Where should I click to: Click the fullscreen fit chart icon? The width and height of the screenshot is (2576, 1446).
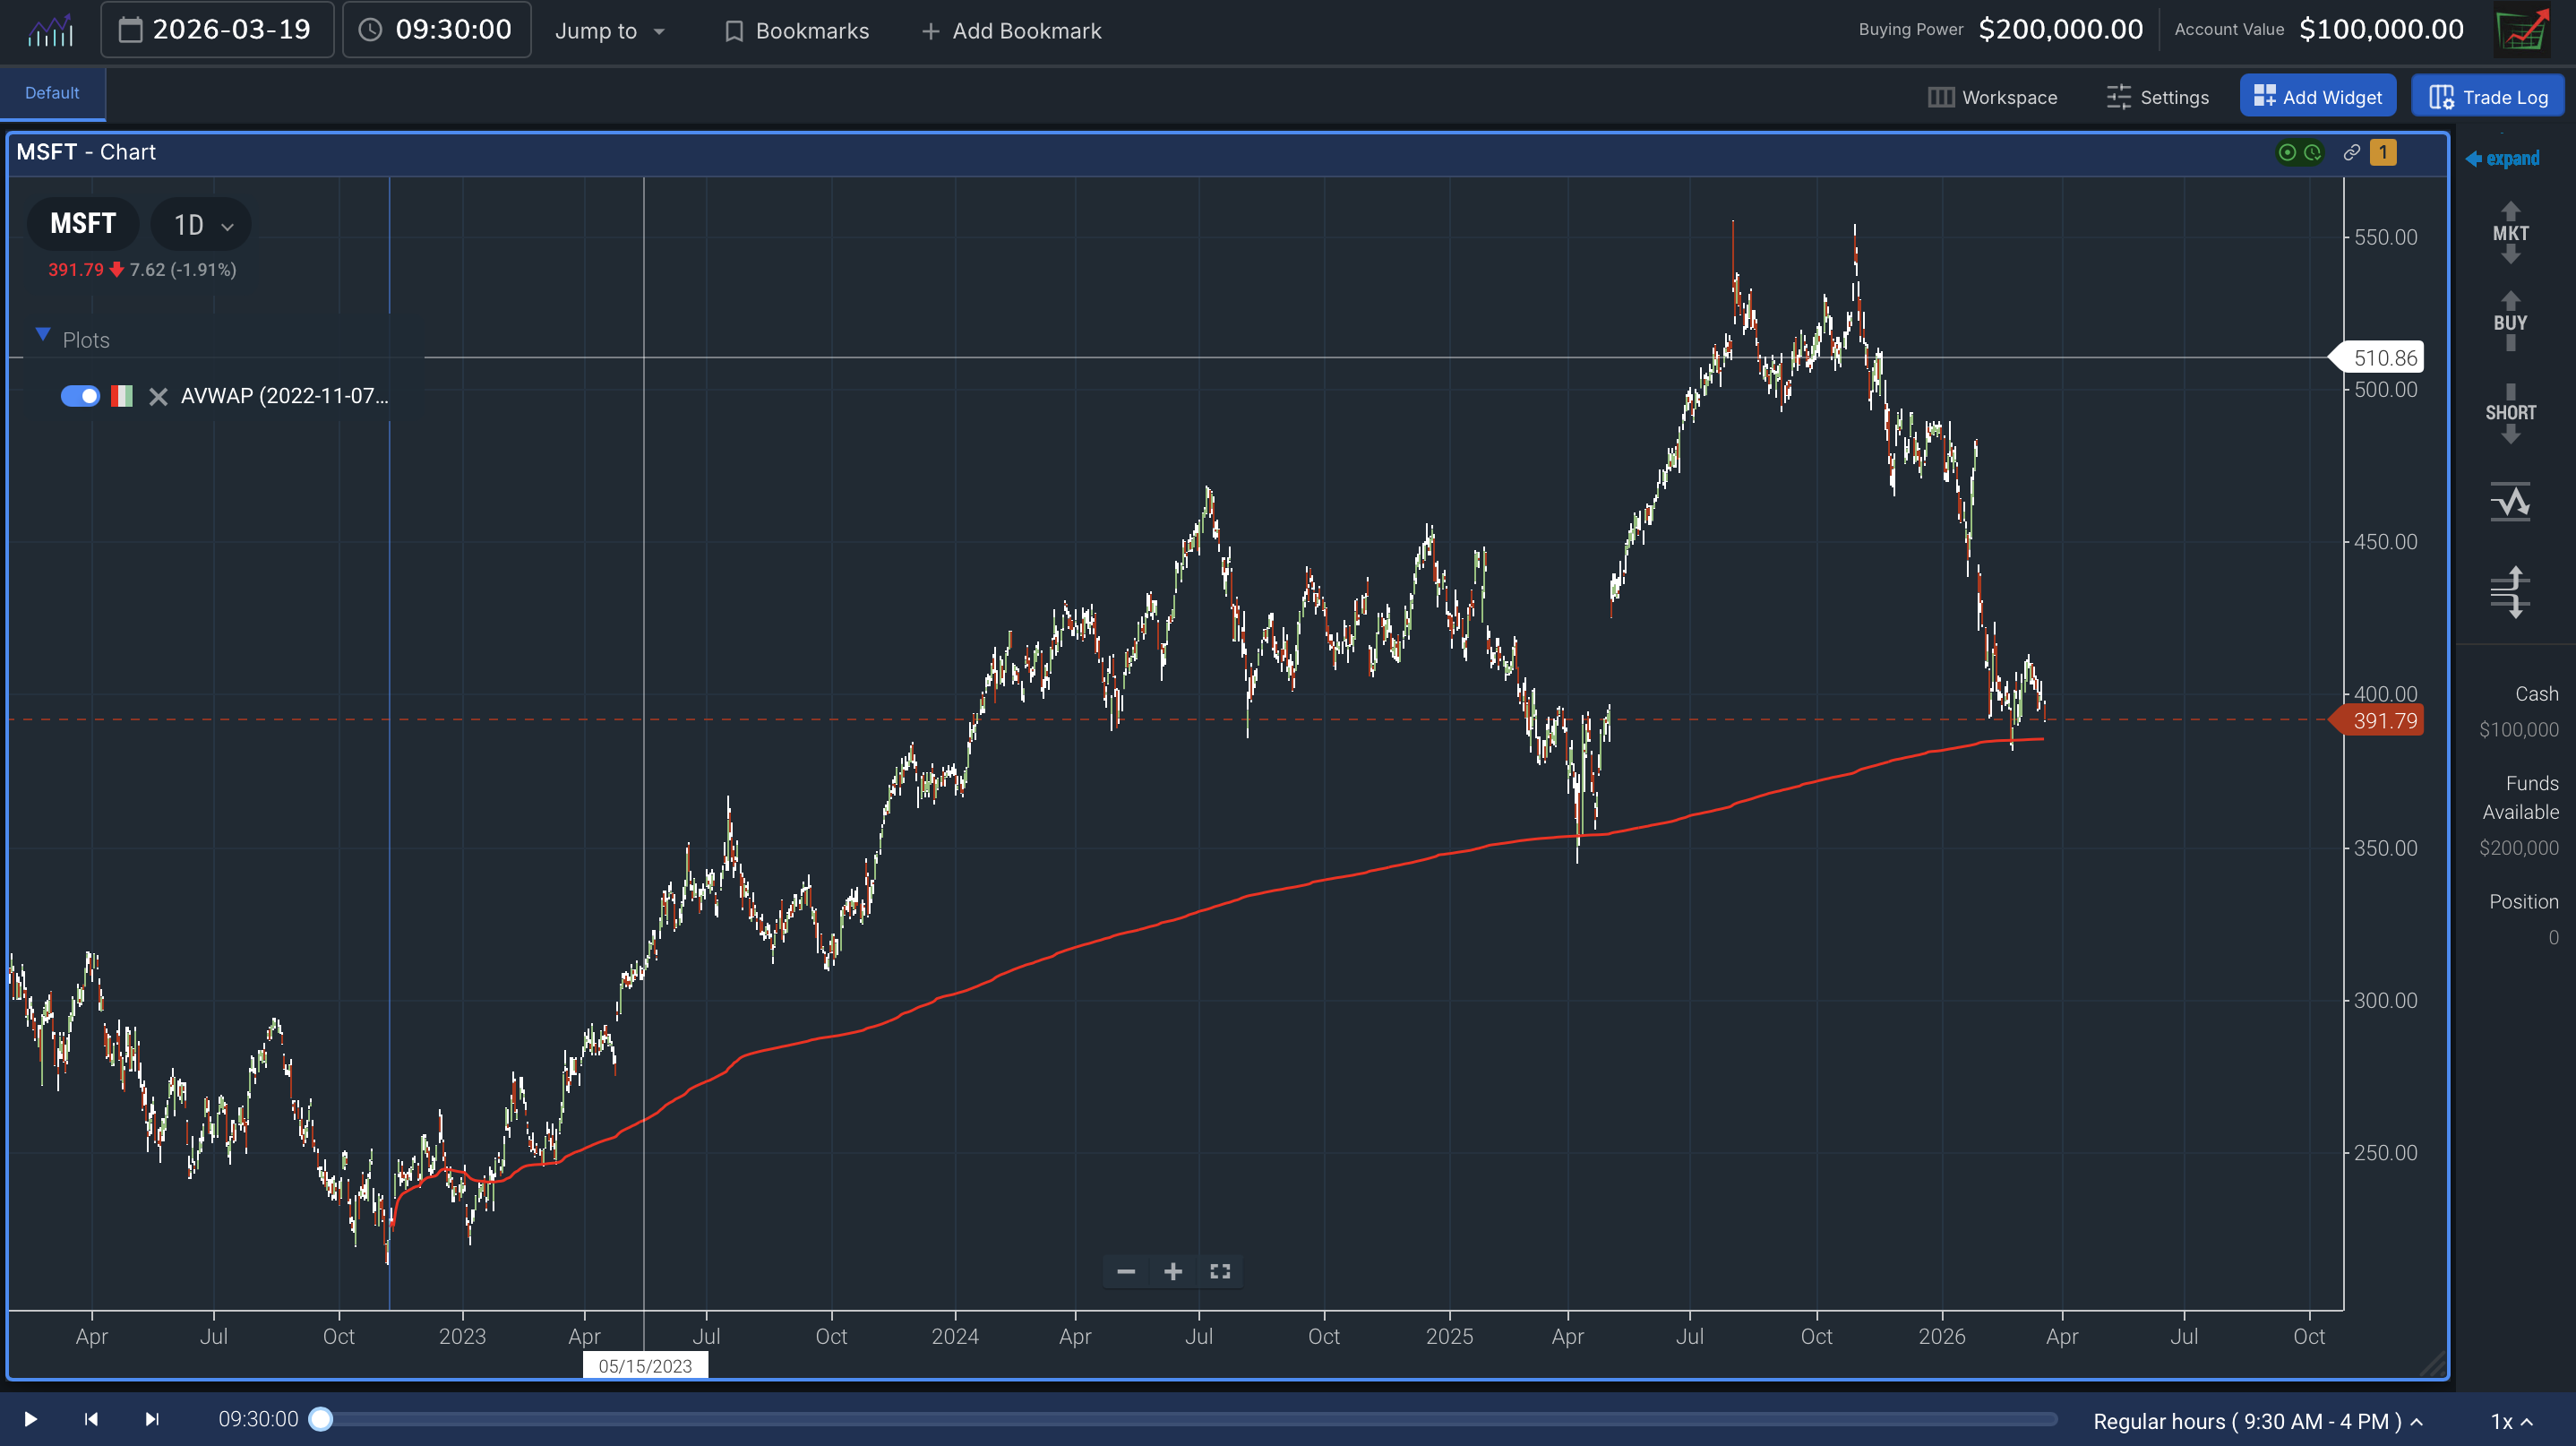(x=1219, y=1271)
